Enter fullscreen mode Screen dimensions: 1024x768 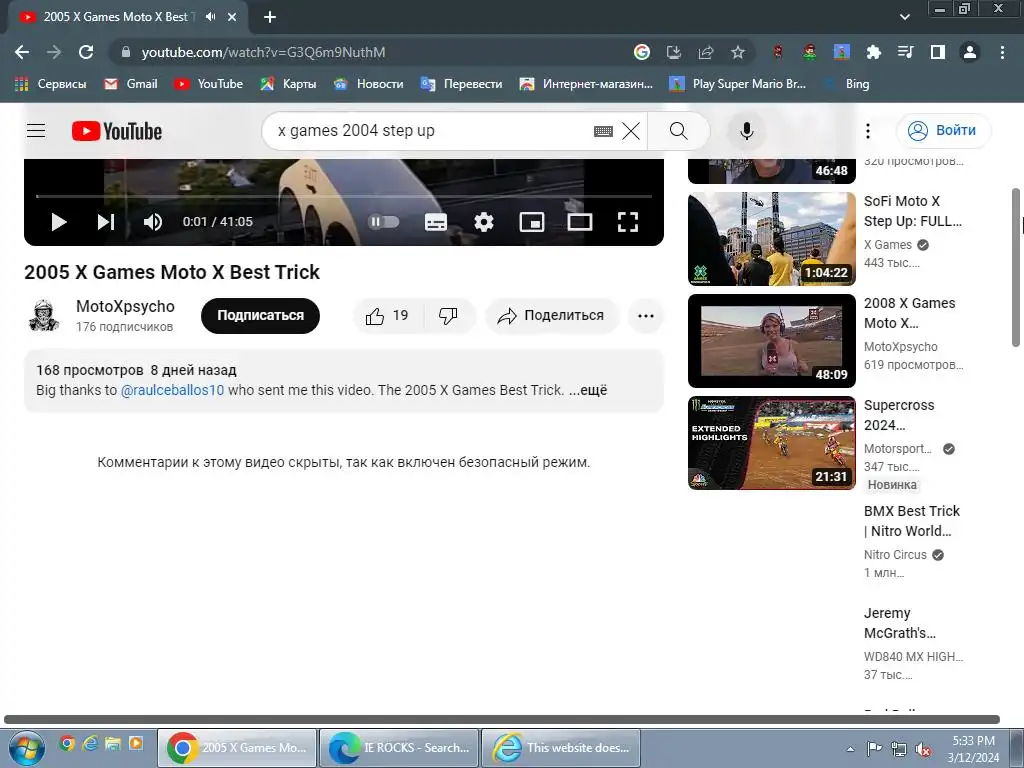628,222
